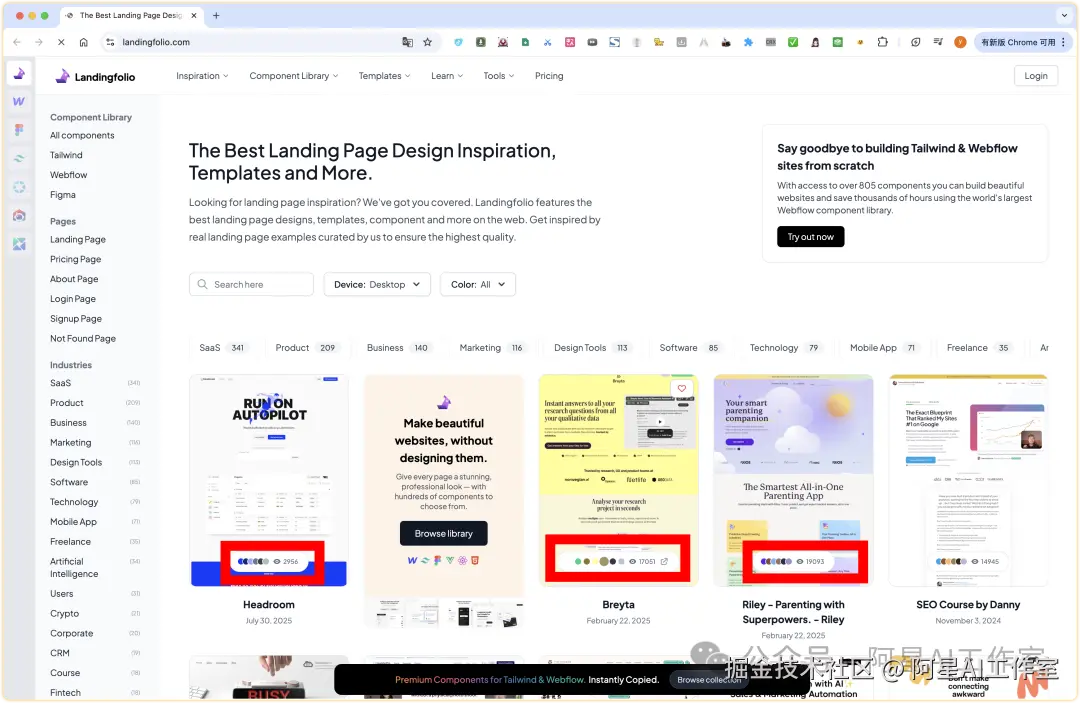Click the browser home icon
Screen dimensions: 1080x703
(83, 42)
